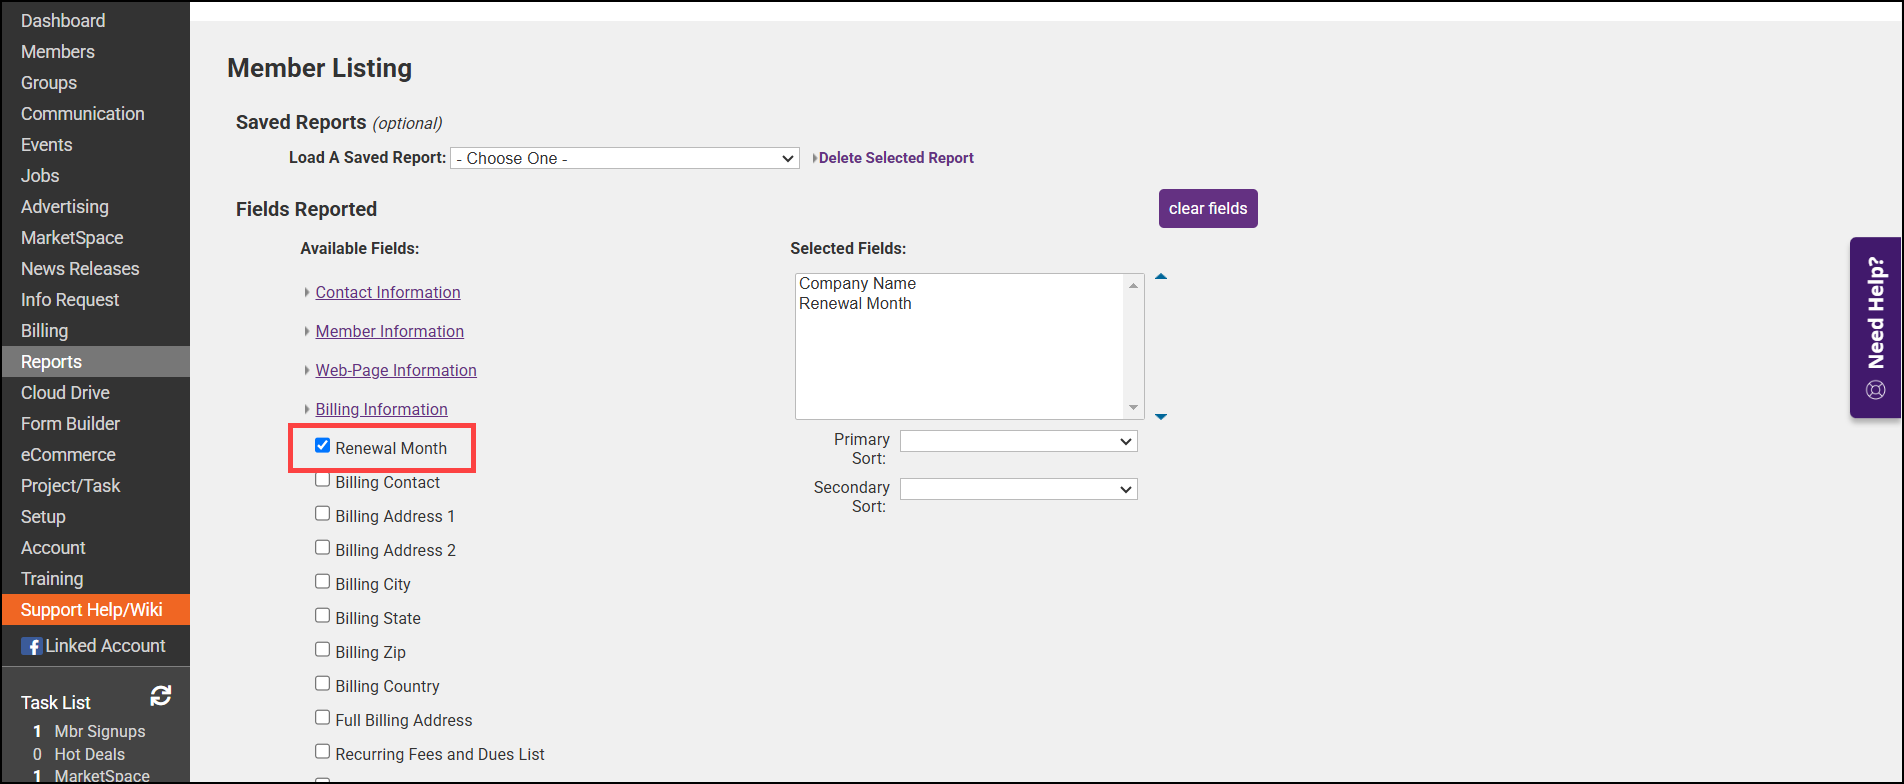Collapse the Billing Information section

[381, 409]
